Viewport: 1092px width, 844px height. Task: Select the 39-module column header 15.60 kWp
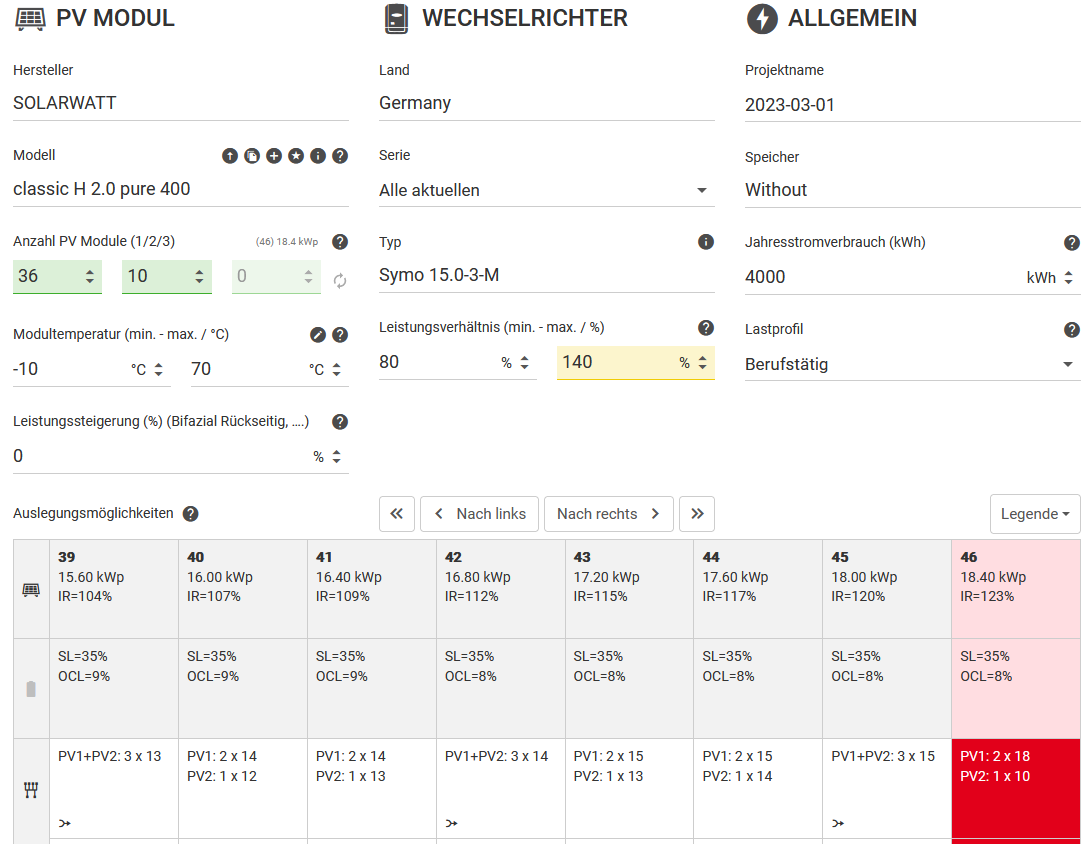[x=114, y=589]
